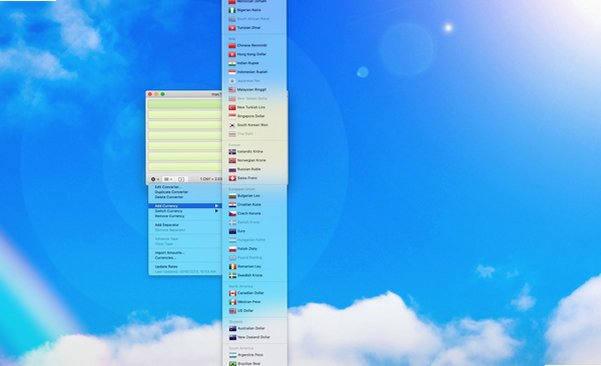Image resolution: width=601 pixels, height=366 pixels.
Task: Select the Chinese Renminbi flag icon
Action: [232, 45]
